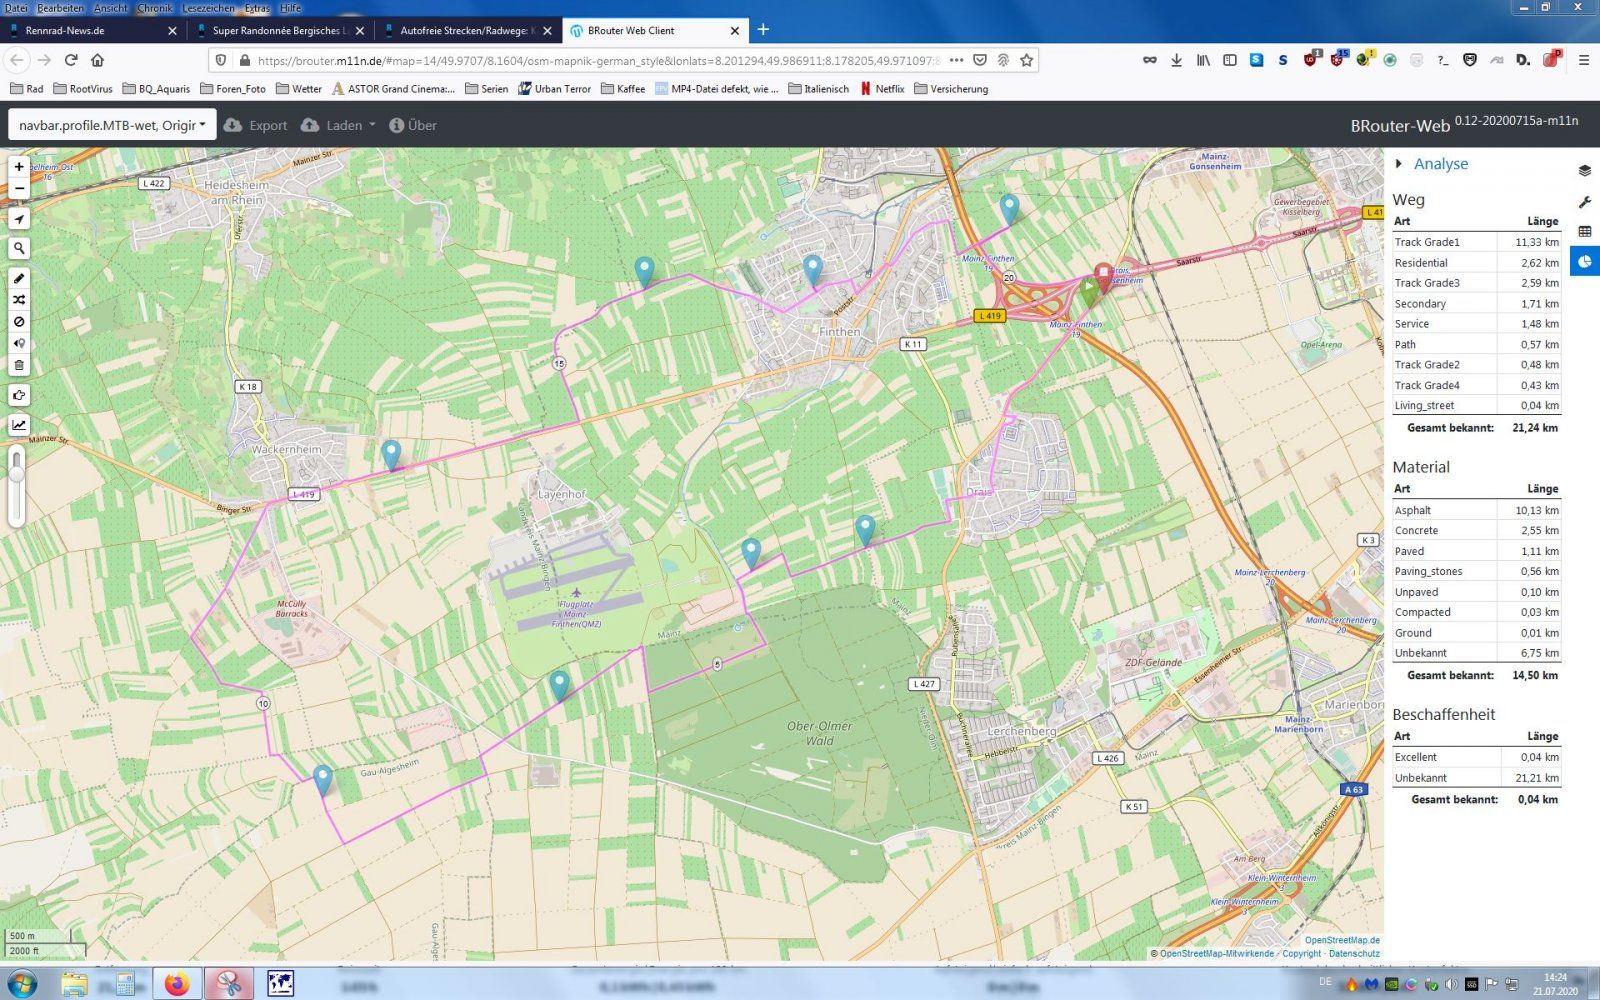Open the Bearbeiten menu
1600x1000 pixels.
point(61,8)
